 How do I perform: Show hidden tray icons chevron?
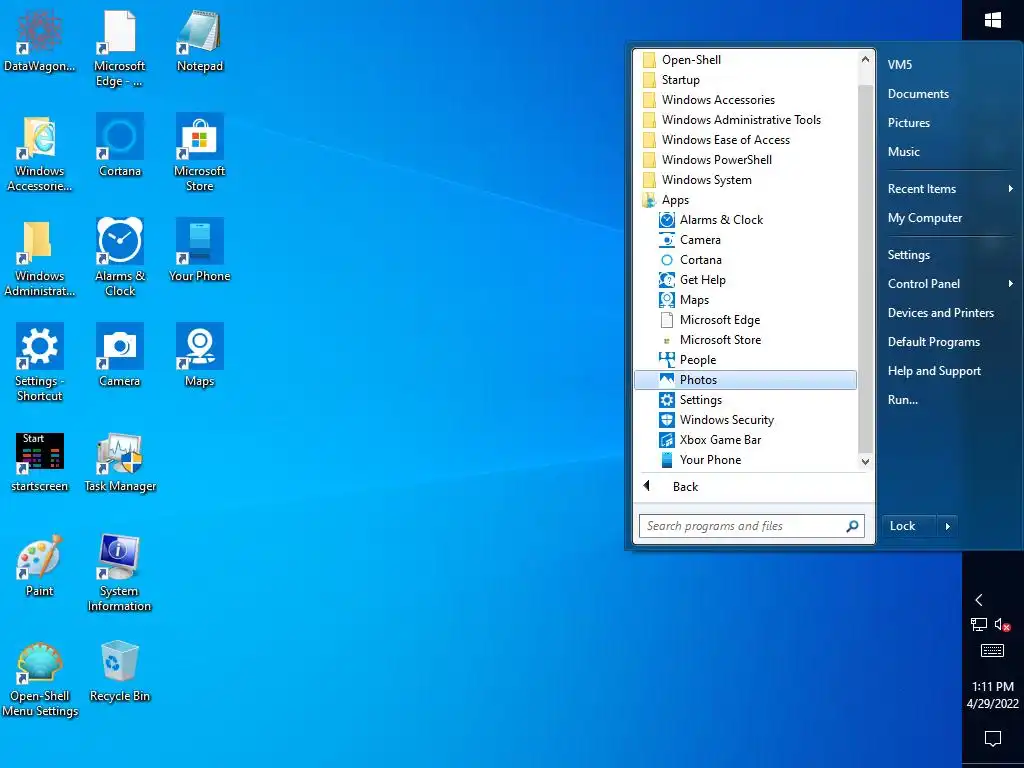[x=978, y=600]
